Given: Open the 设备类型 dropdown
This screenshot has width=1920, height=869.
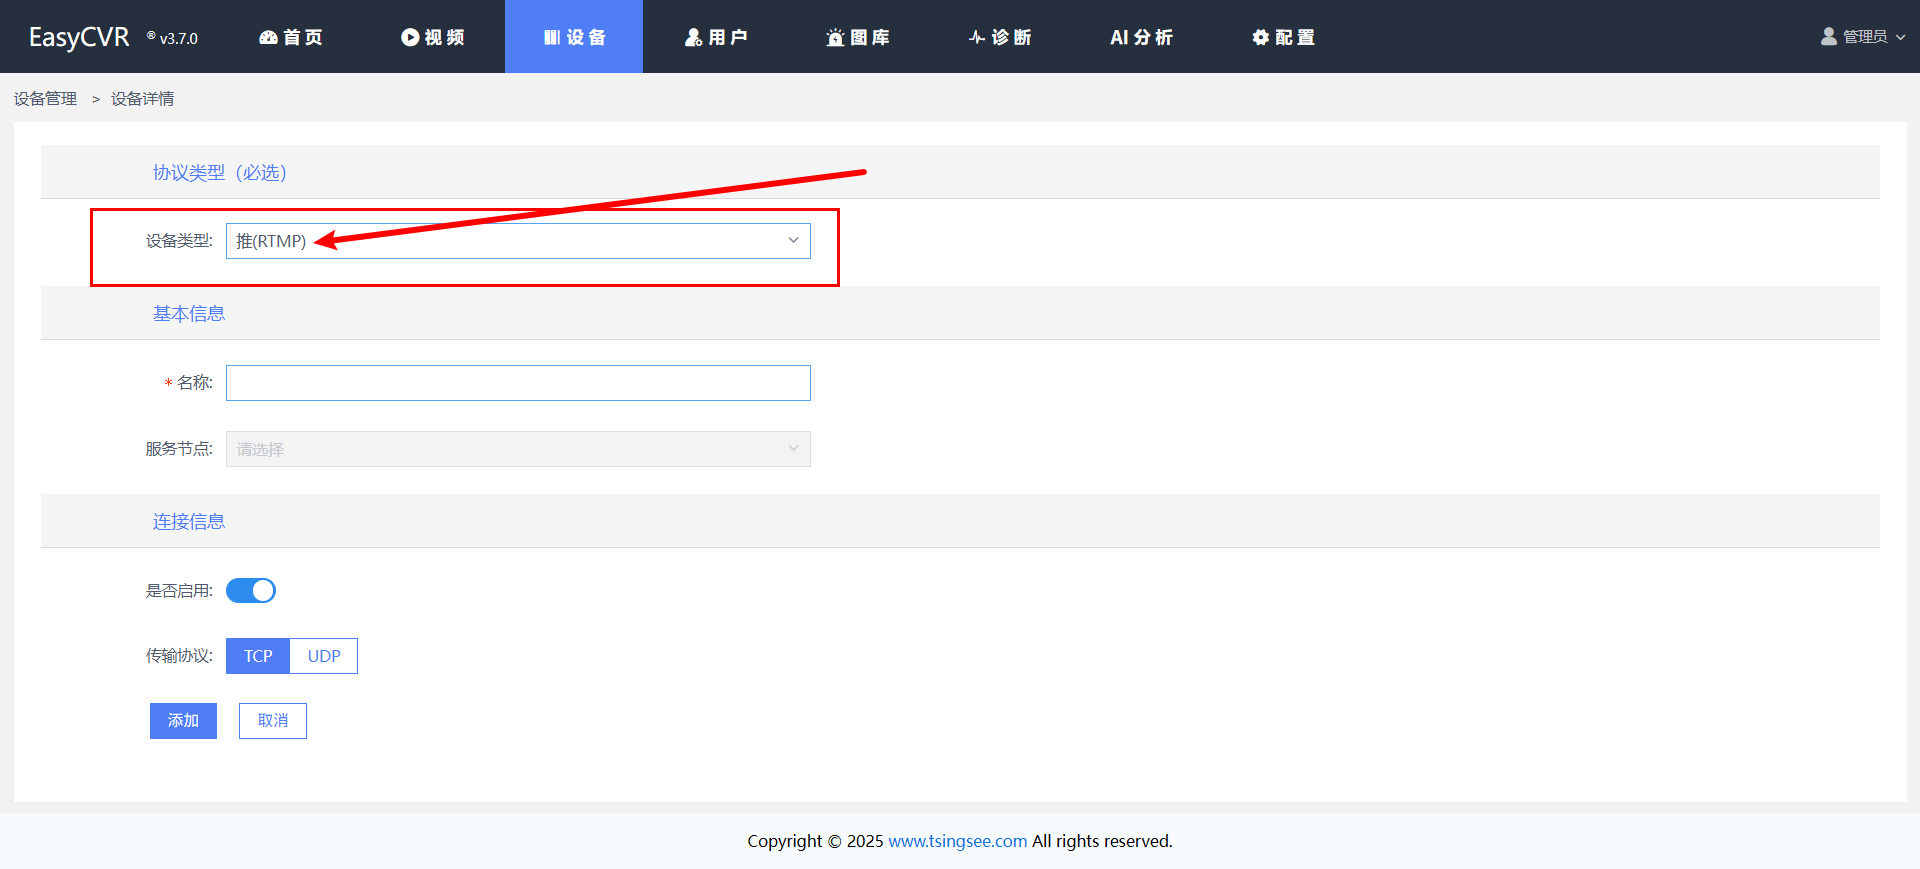Looking at the screenshot, I should 518,241.
